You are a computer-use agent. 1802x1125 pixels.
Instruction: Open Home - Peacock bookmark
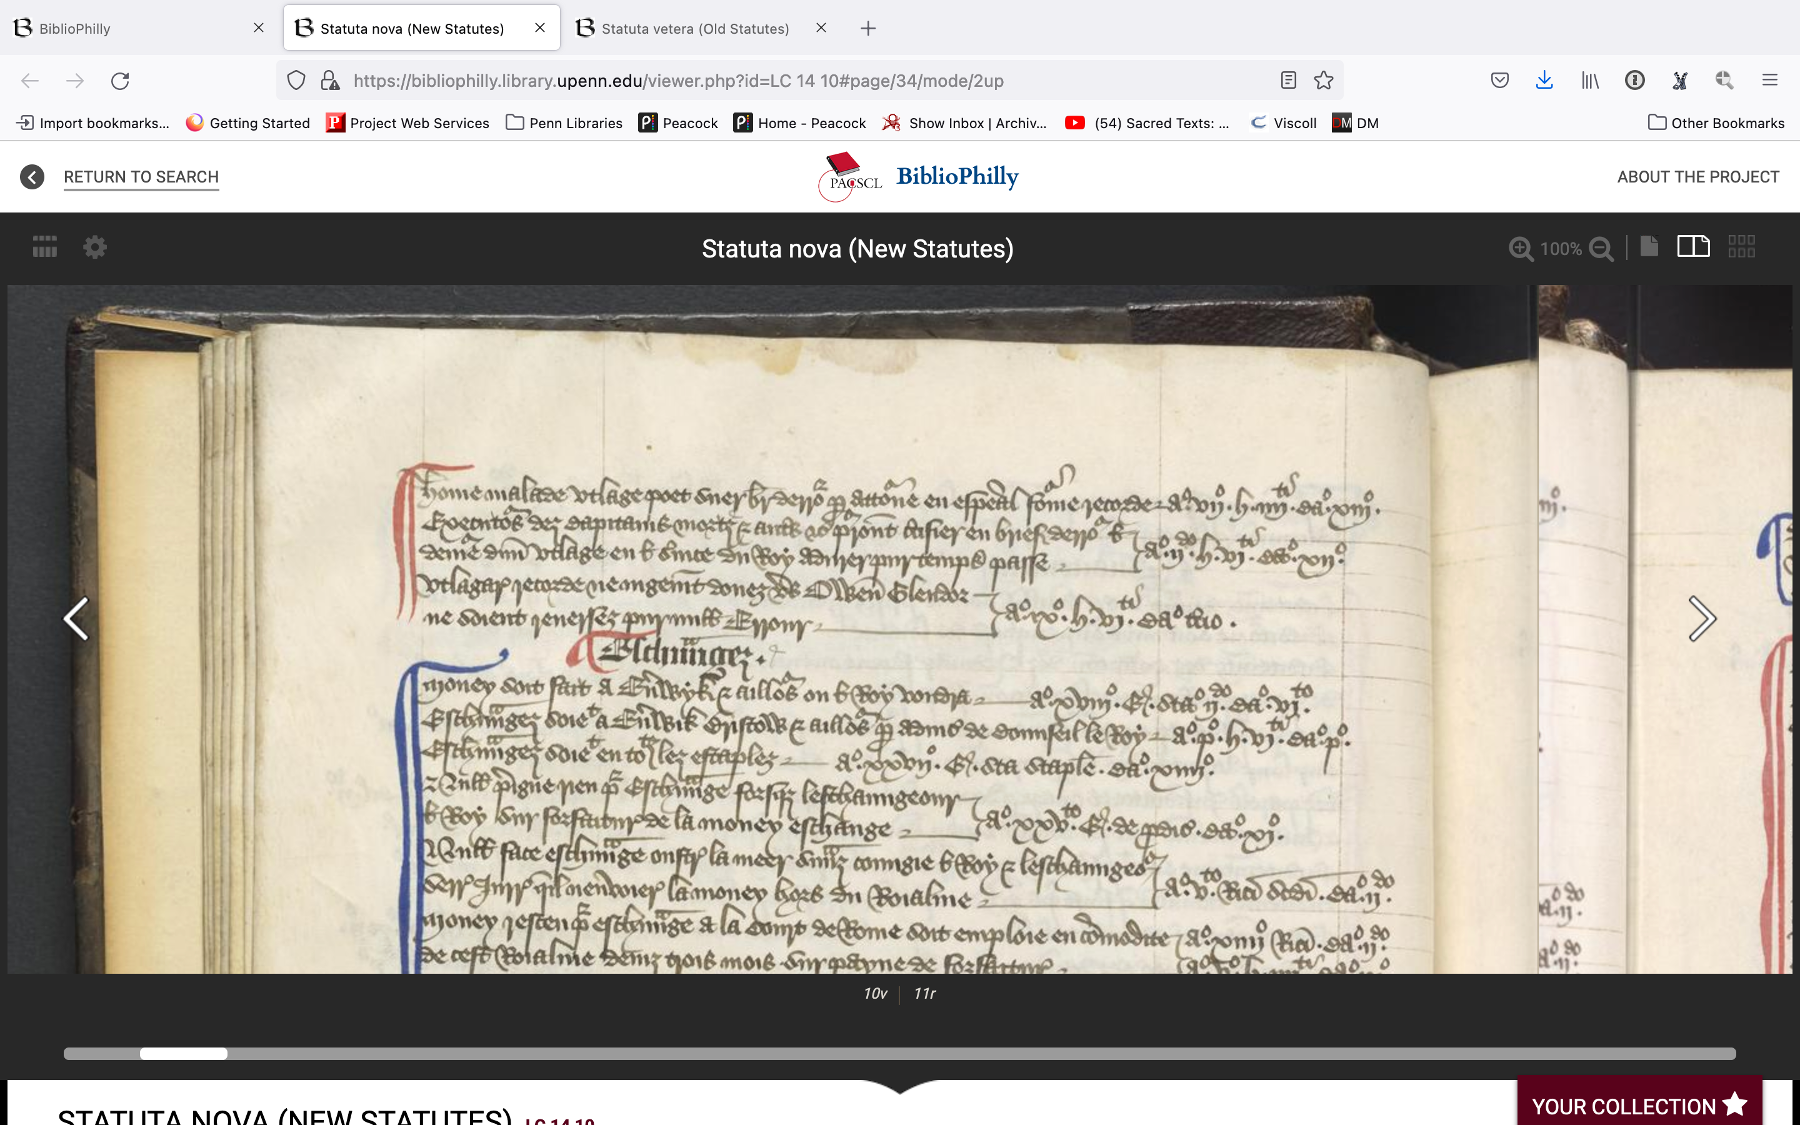click(800, 123)
